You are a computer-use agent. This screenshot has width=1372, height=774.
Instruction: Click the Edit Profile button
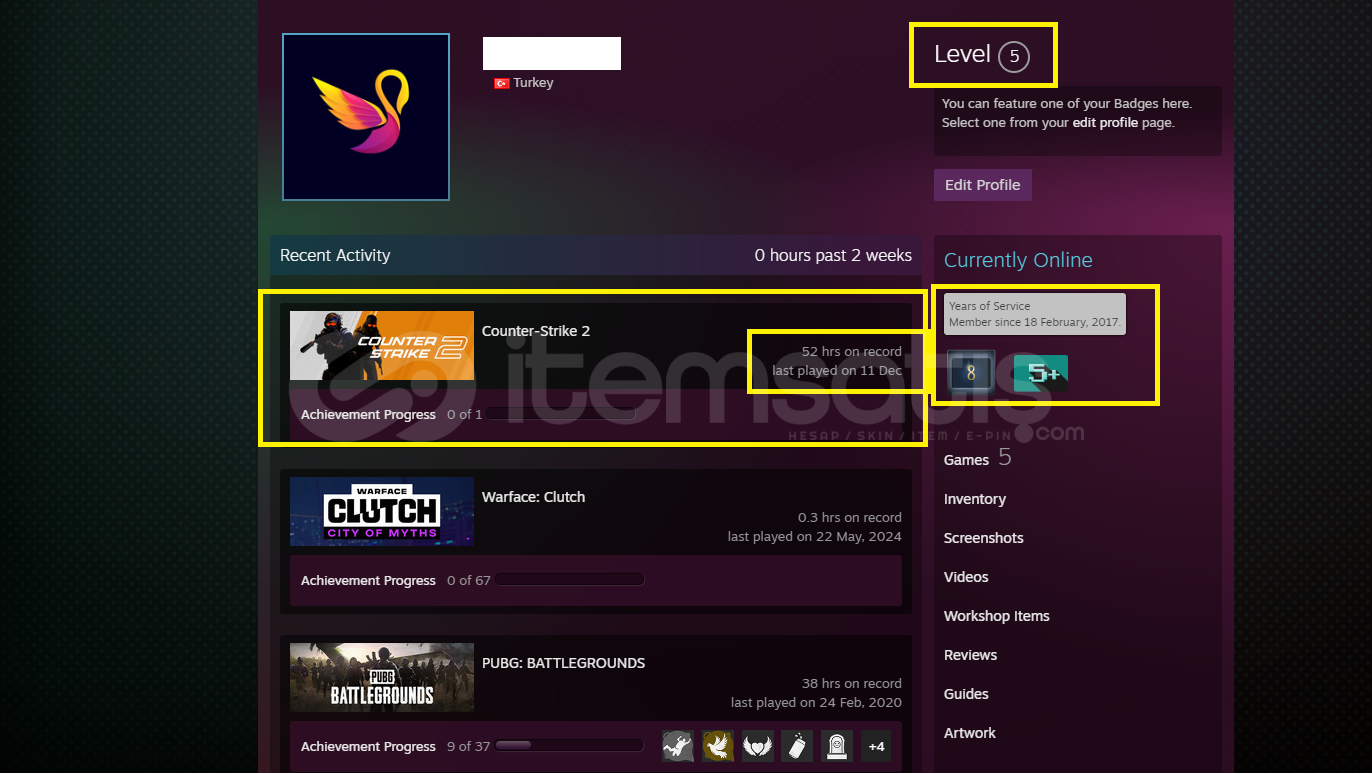(x=983, y=185)
